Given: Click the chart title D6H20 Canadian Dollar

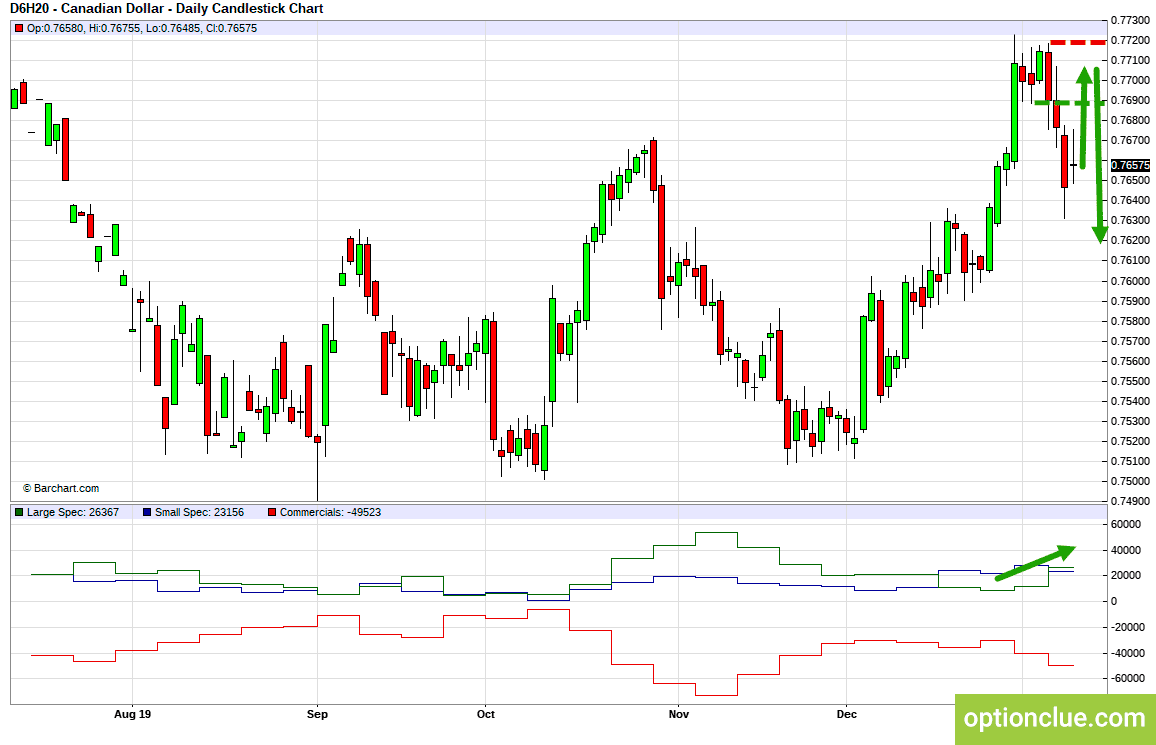Looking at the screenshot, I should tap(167, 9).
